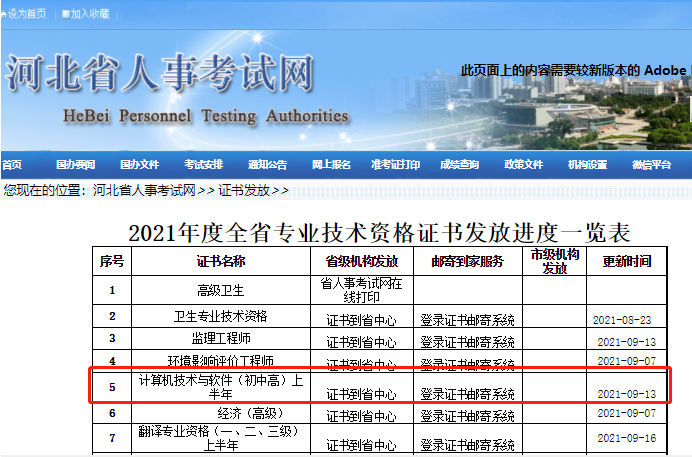Click the 河北省人事考试网 banner logo
692x457 pixels.
[x=160, y=73]
